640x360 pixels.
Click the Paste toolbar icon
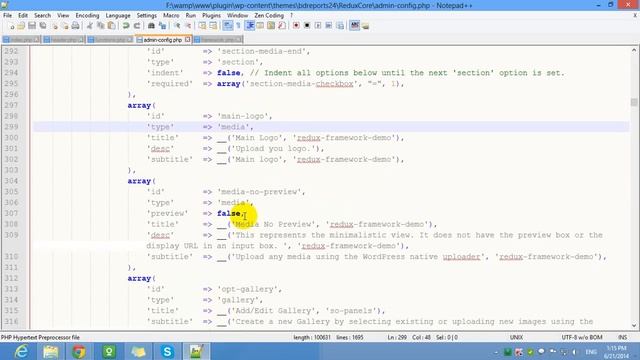(111, 26)
